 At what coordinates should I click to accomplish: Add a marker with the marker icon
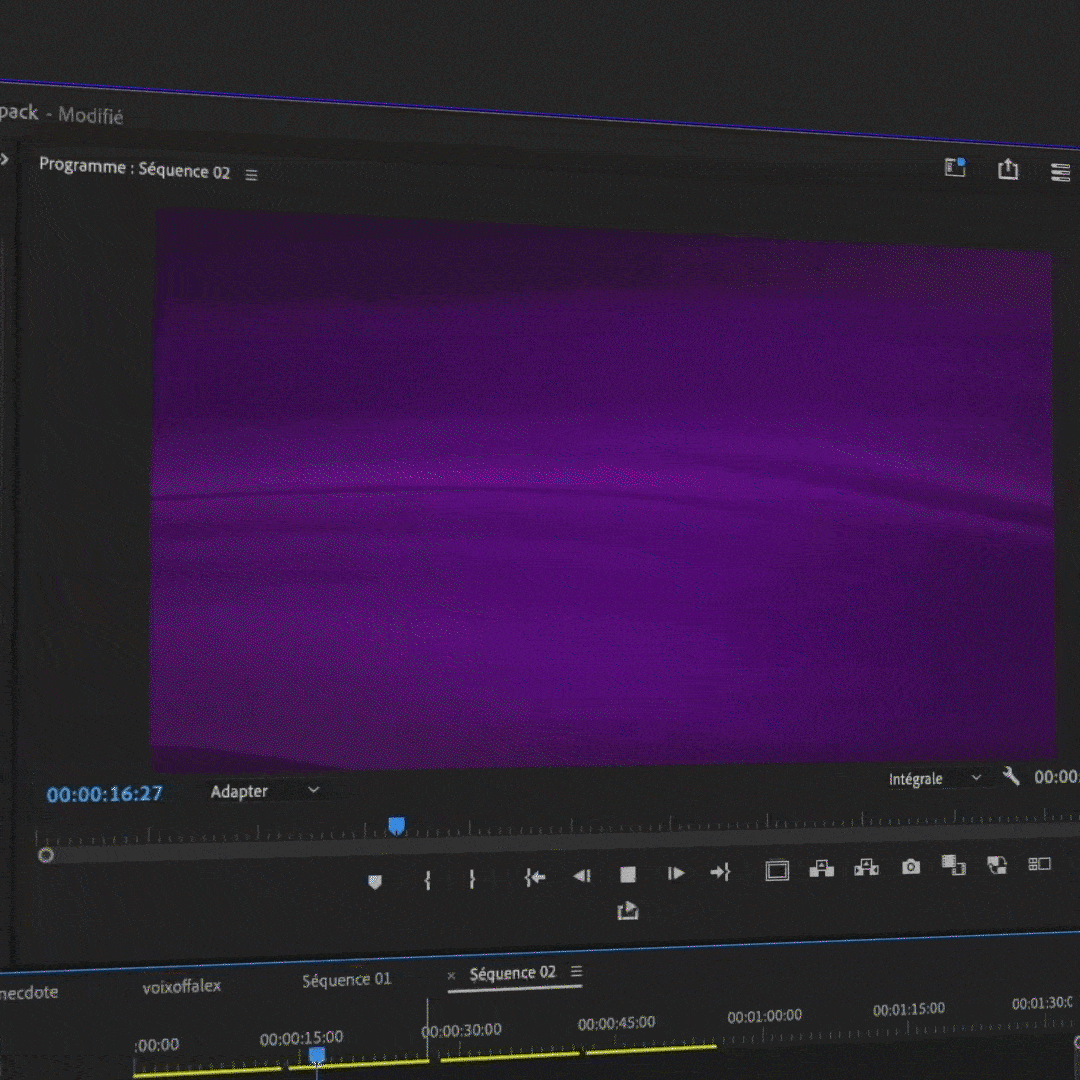coord(375,881)
